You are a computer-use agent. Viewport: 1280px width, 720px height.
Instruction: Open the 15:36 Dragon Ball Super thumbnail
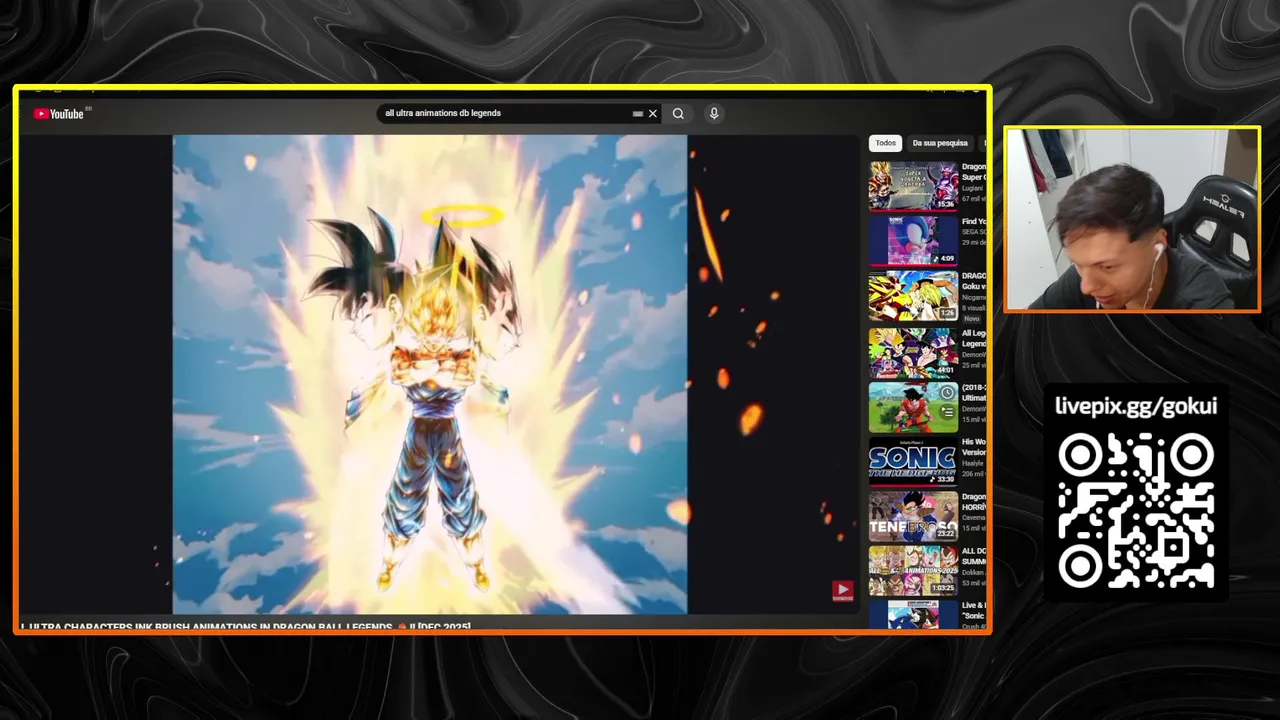(x=913, y=186)
